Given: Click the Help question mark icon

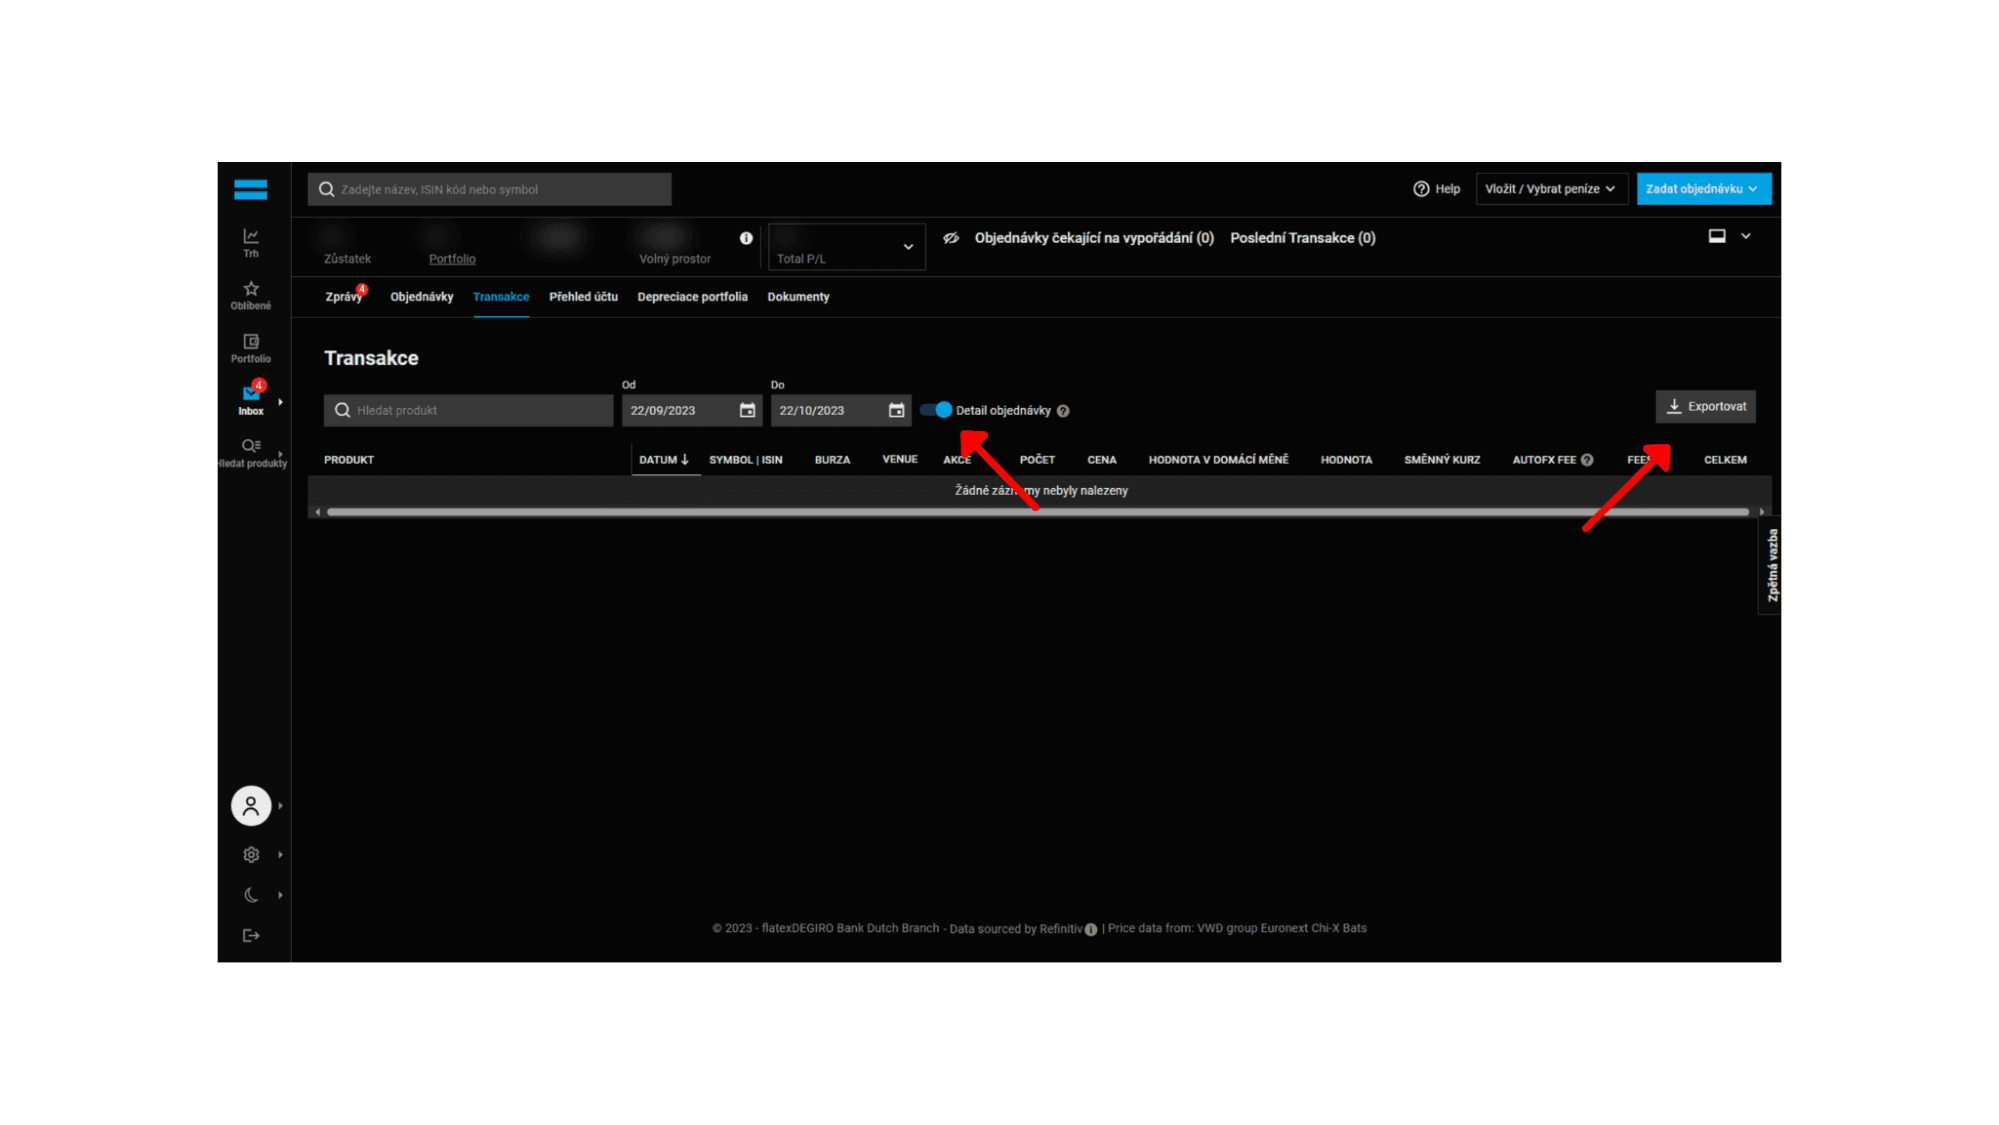Looking at the screenshot, I should 1420,189.
